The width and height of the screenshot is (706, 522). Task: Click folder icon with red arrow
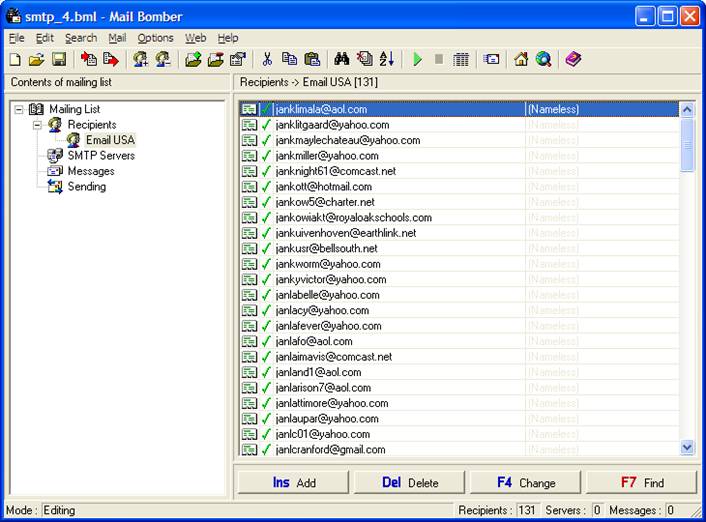tap(215, 59)
